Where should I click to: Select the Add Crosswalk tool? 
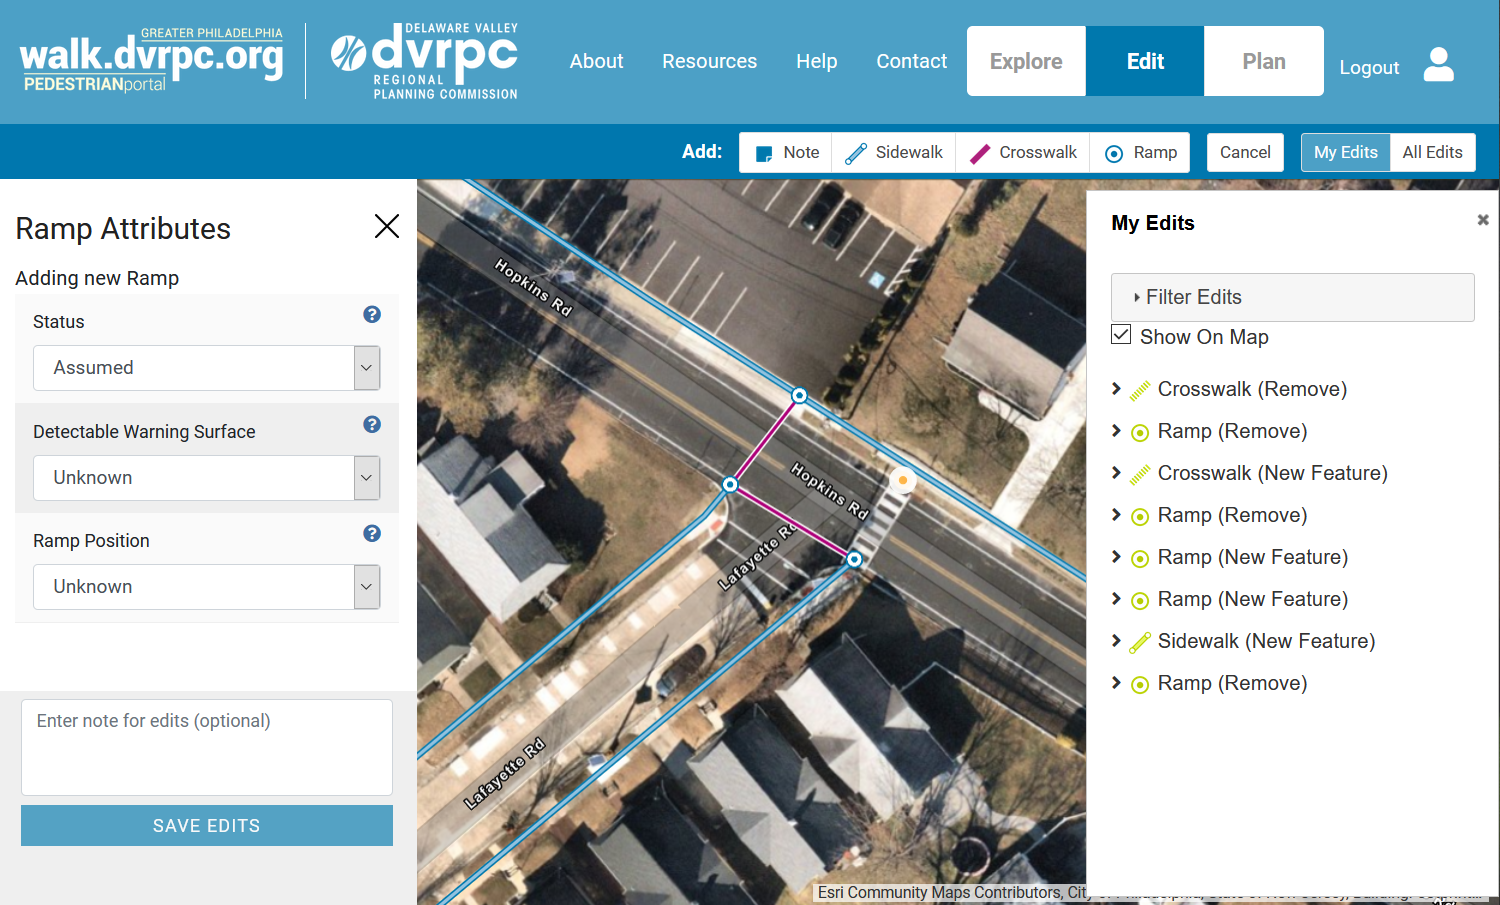pyautogui.click(x=1023, y=153)
